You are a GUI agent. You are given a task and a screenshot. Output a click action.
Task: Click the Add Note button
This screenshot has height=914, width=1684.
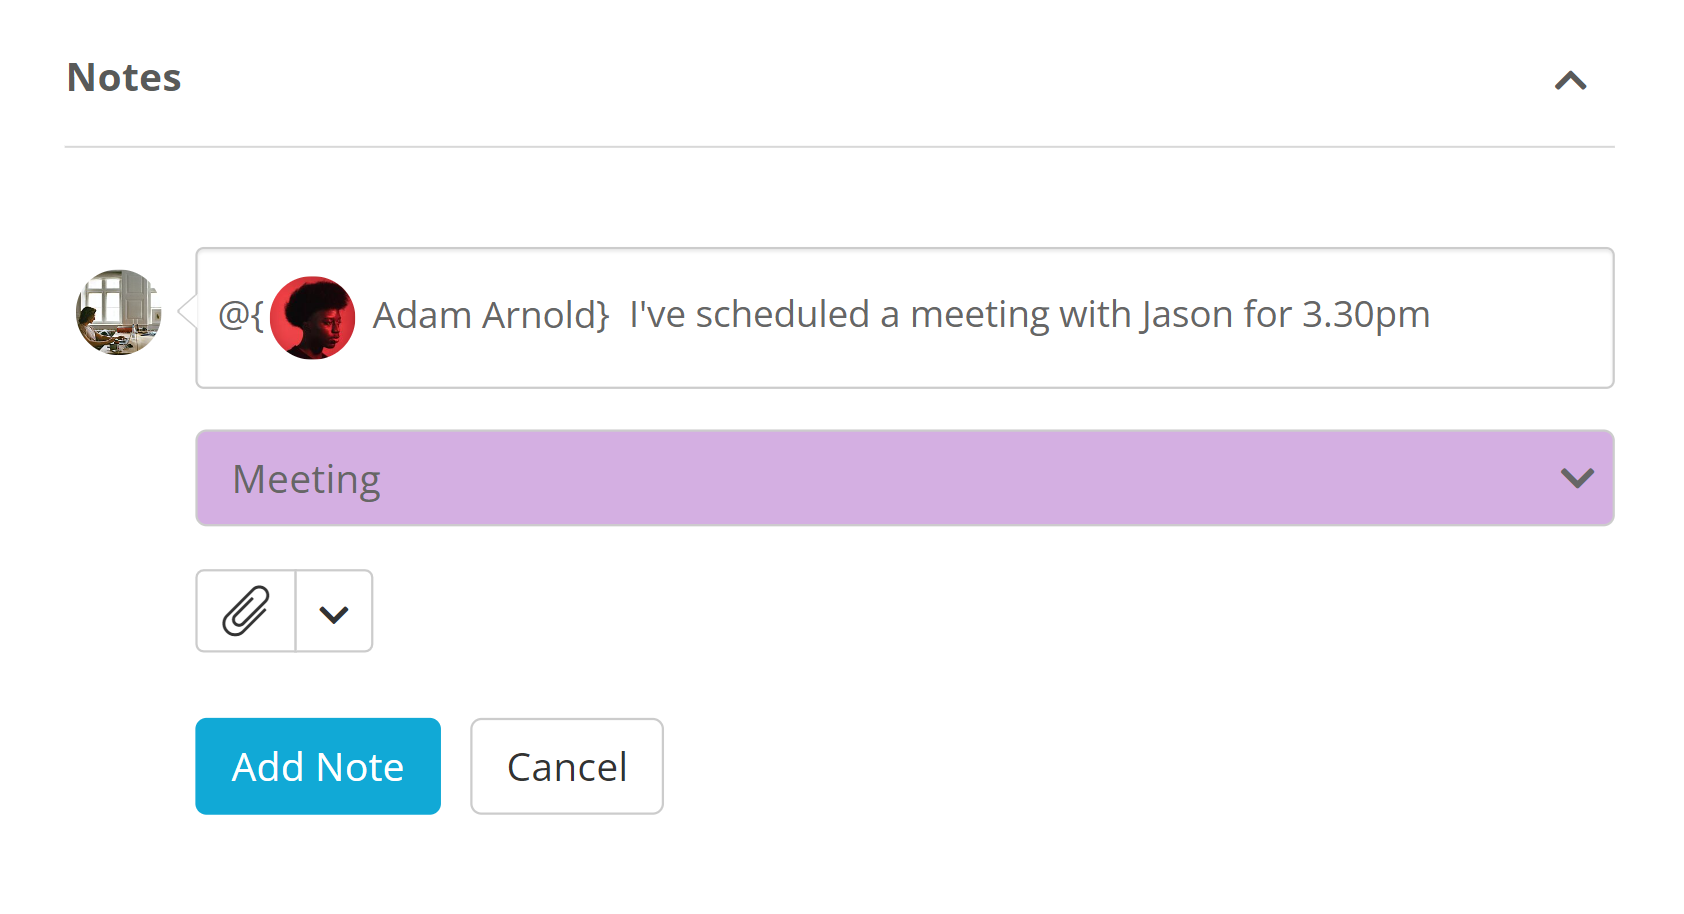[x=317, y=766]
